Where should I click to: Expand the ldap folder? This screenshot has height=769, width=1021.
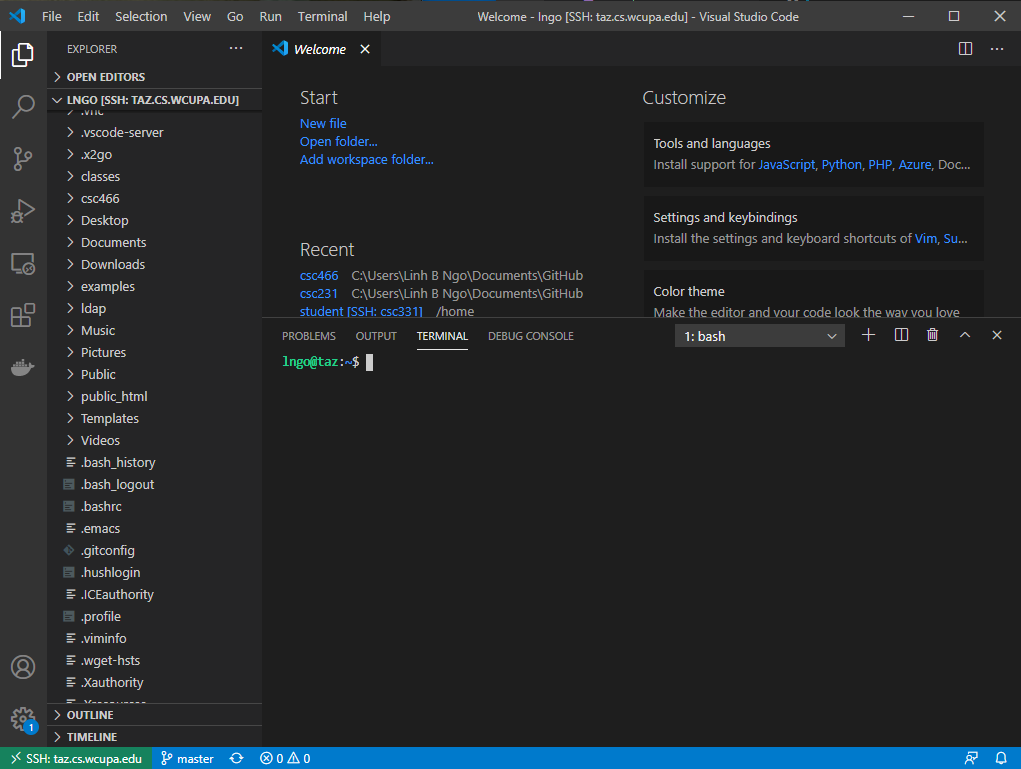tap(155, 309)
